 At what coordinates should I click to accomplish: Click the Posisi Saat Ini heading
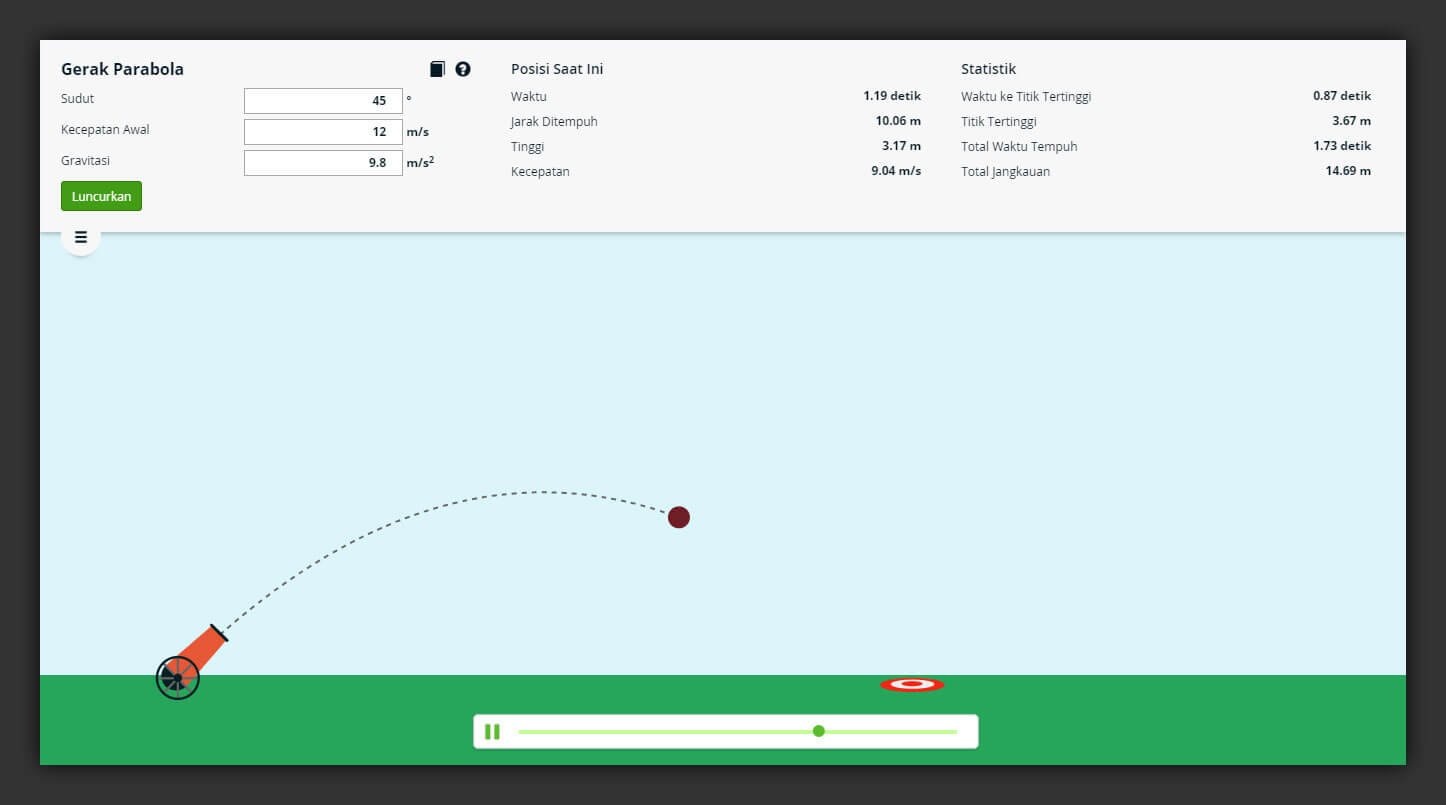(x=557, y=69)
